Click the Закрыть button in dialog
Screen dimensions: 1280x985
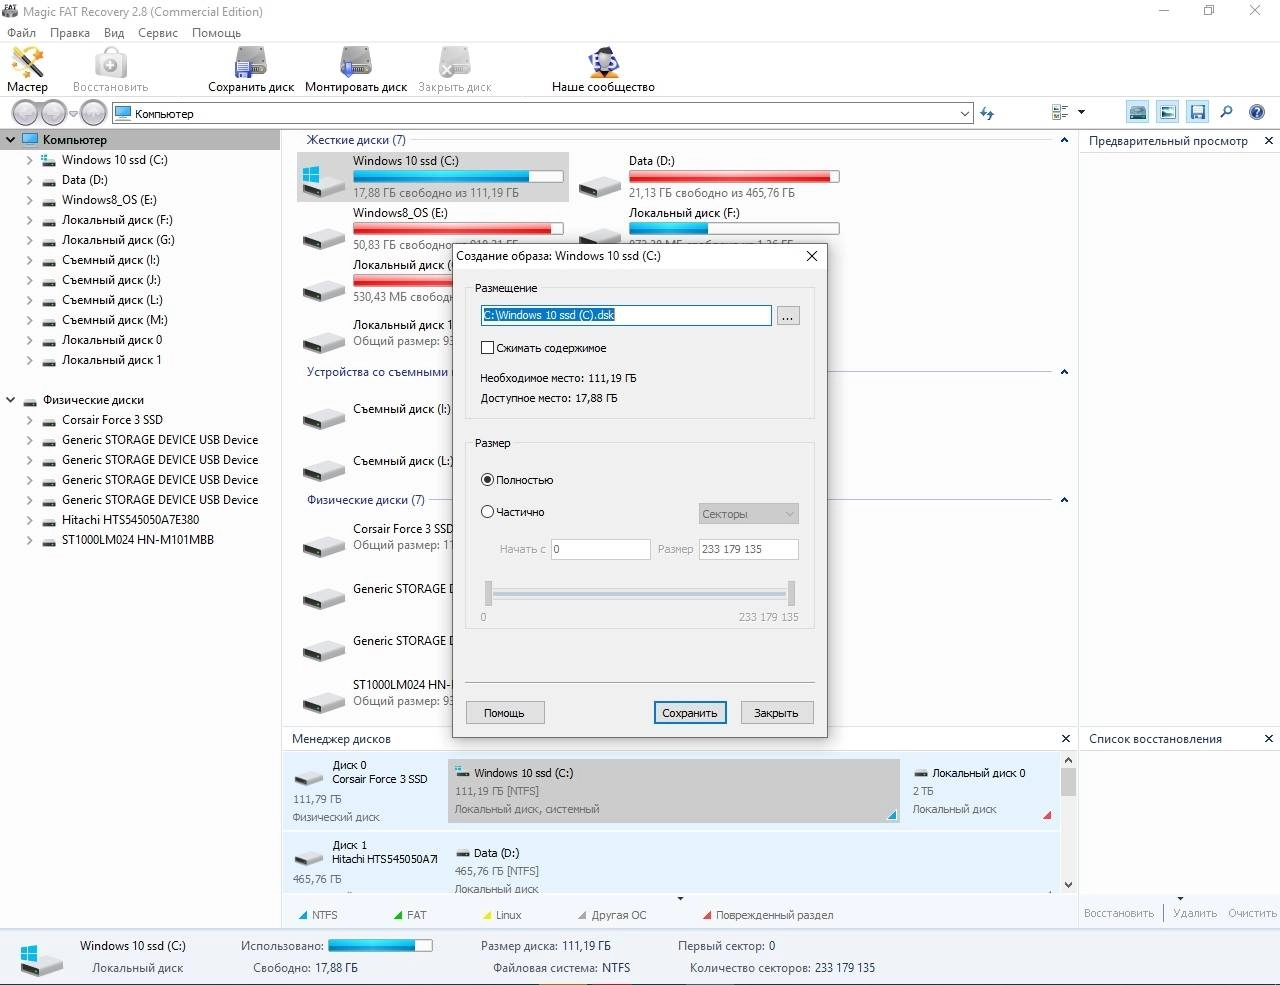click(x=776, y=713)
